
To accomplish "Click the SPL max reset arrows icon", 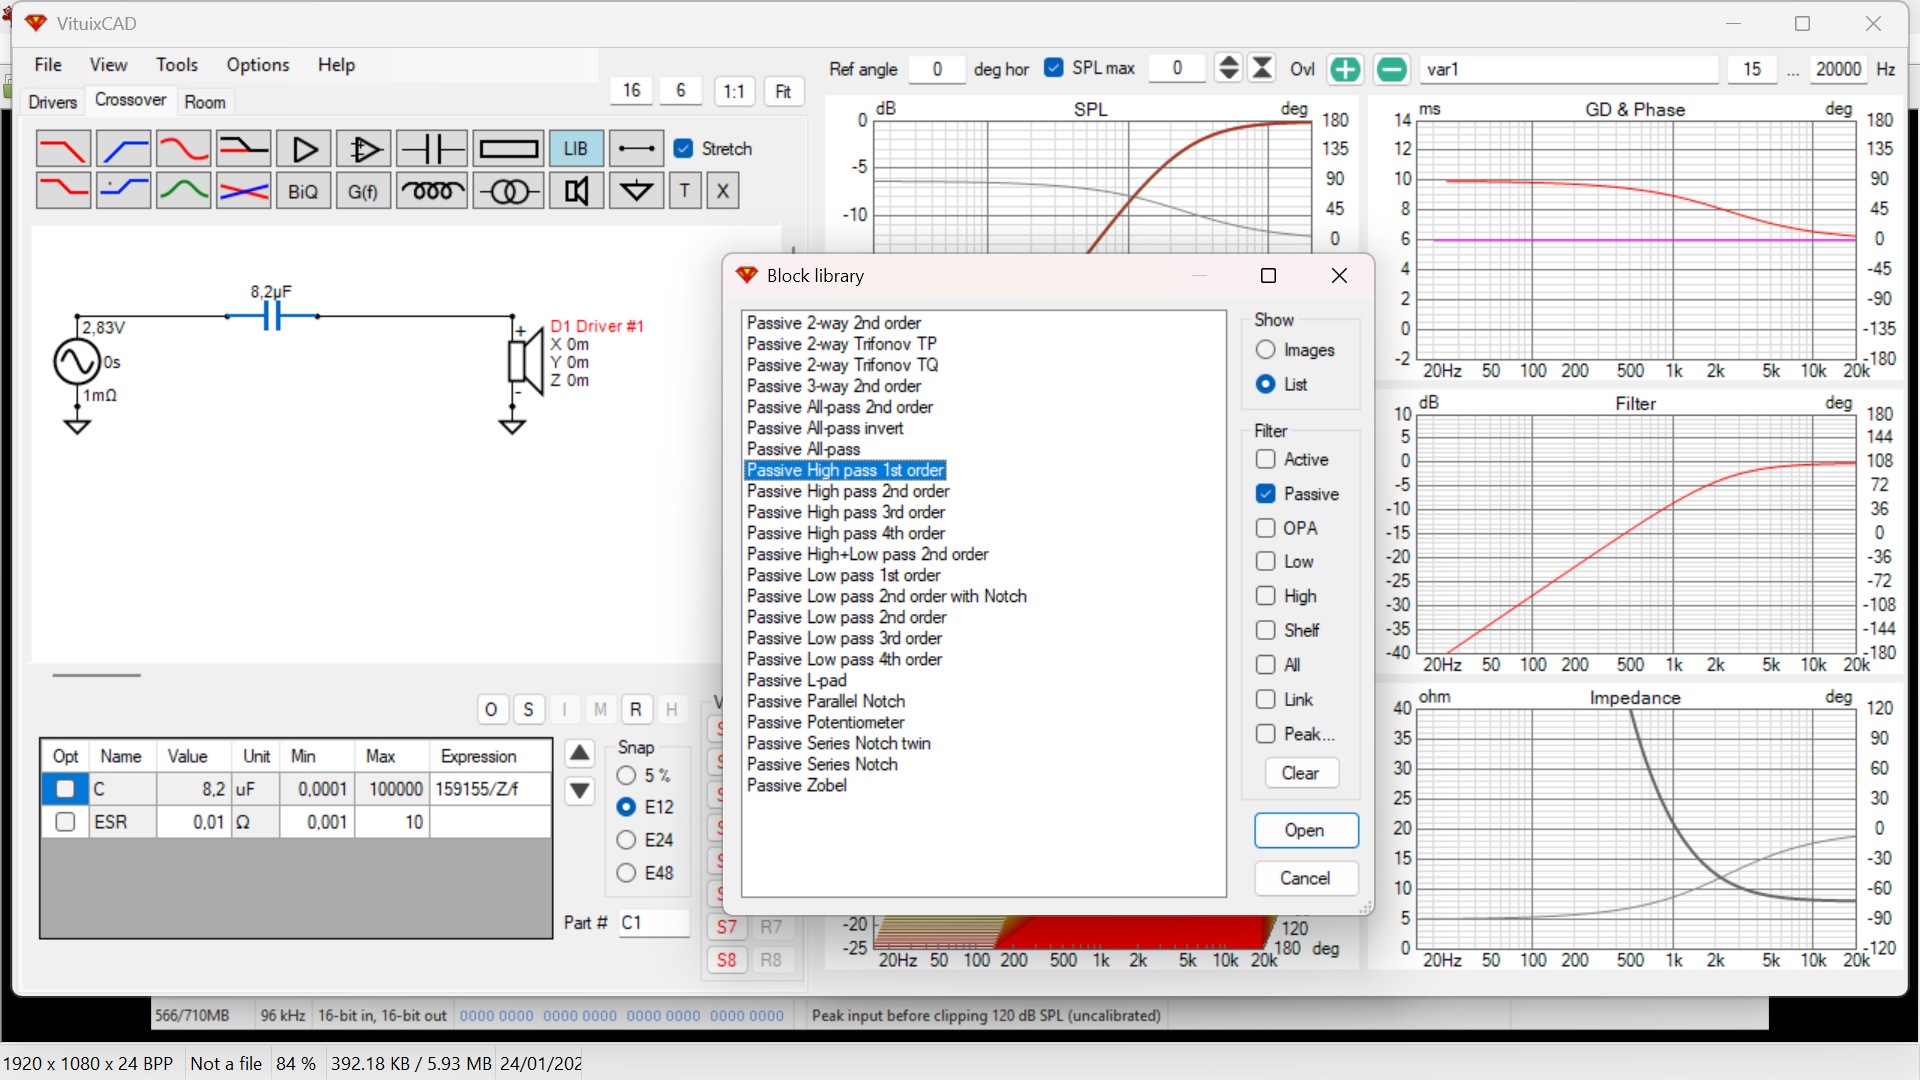I will [1263, 68].
